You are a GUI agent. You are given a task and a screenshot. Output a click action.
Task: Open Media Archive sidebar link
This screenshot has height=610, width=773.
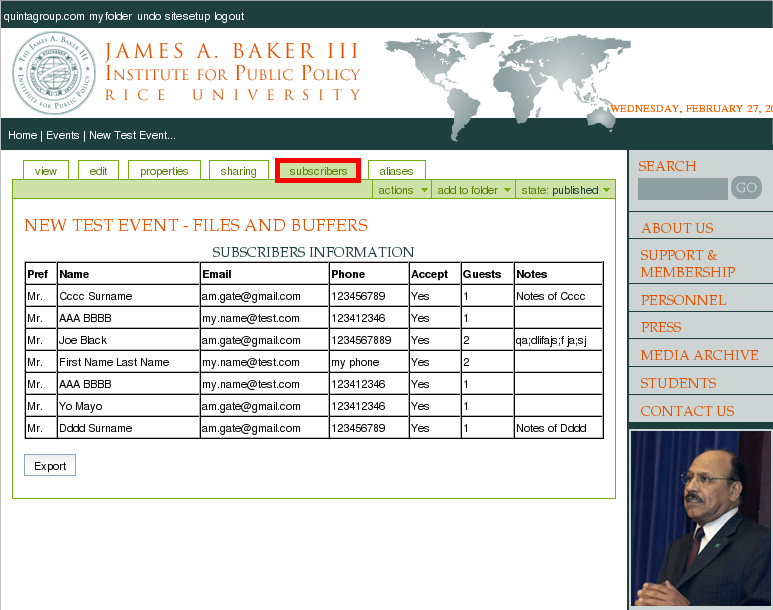[699, 355]
